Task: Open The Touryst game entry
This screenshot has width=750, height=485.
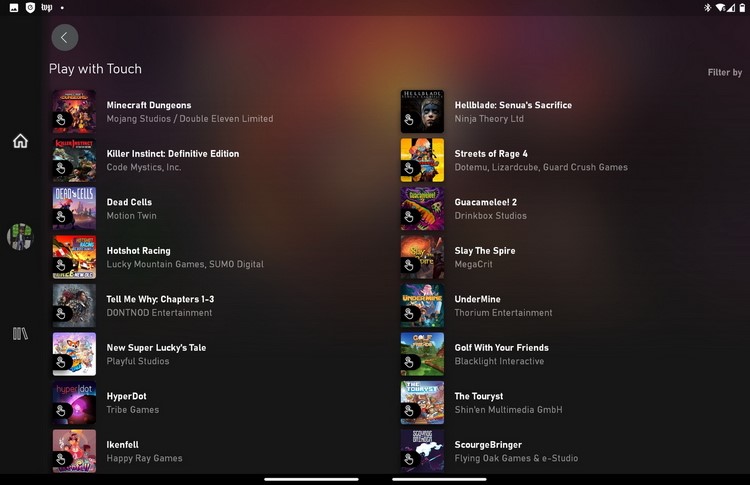Action: [x=479, y=396]
